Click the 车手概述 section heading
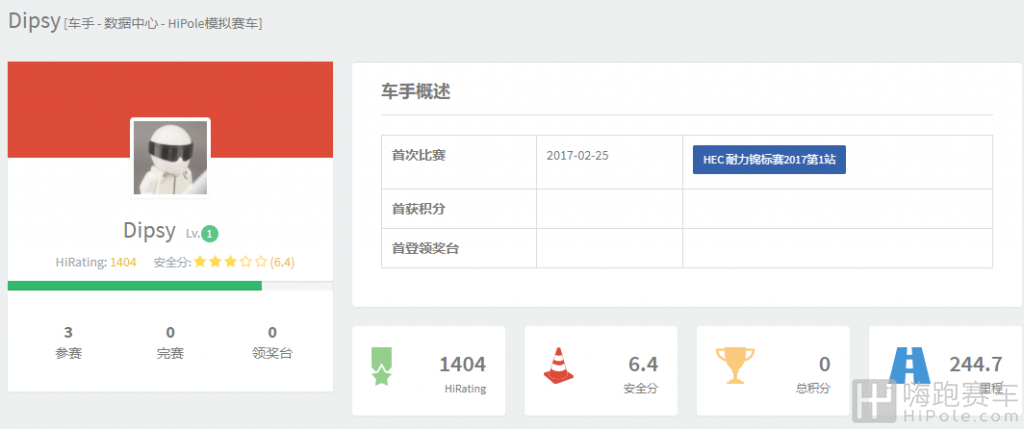Image resolution: width=1024 pixels, height=429 pixels. 415,91
